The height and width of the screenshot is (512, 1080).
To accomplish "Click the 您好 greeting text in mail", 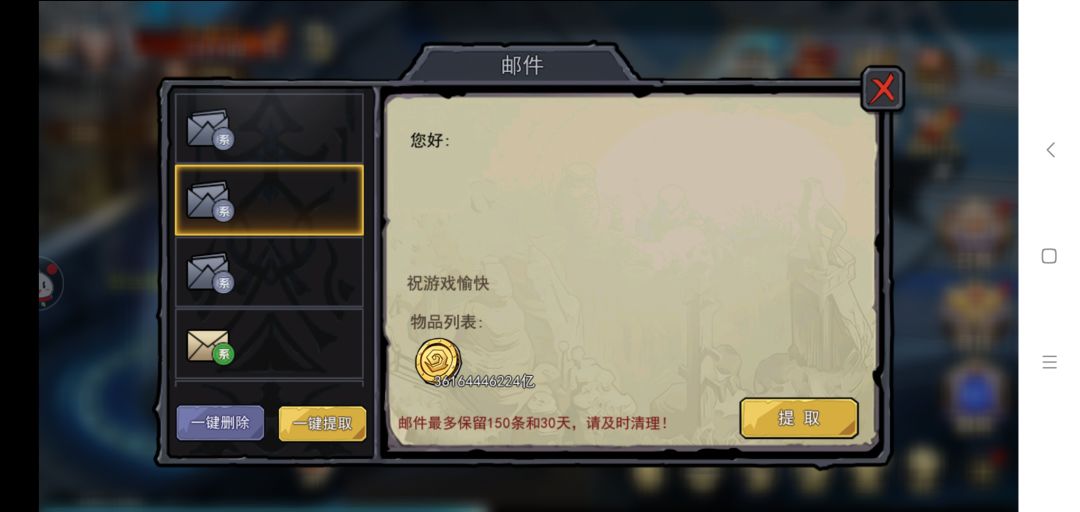I will coord(430,141).
